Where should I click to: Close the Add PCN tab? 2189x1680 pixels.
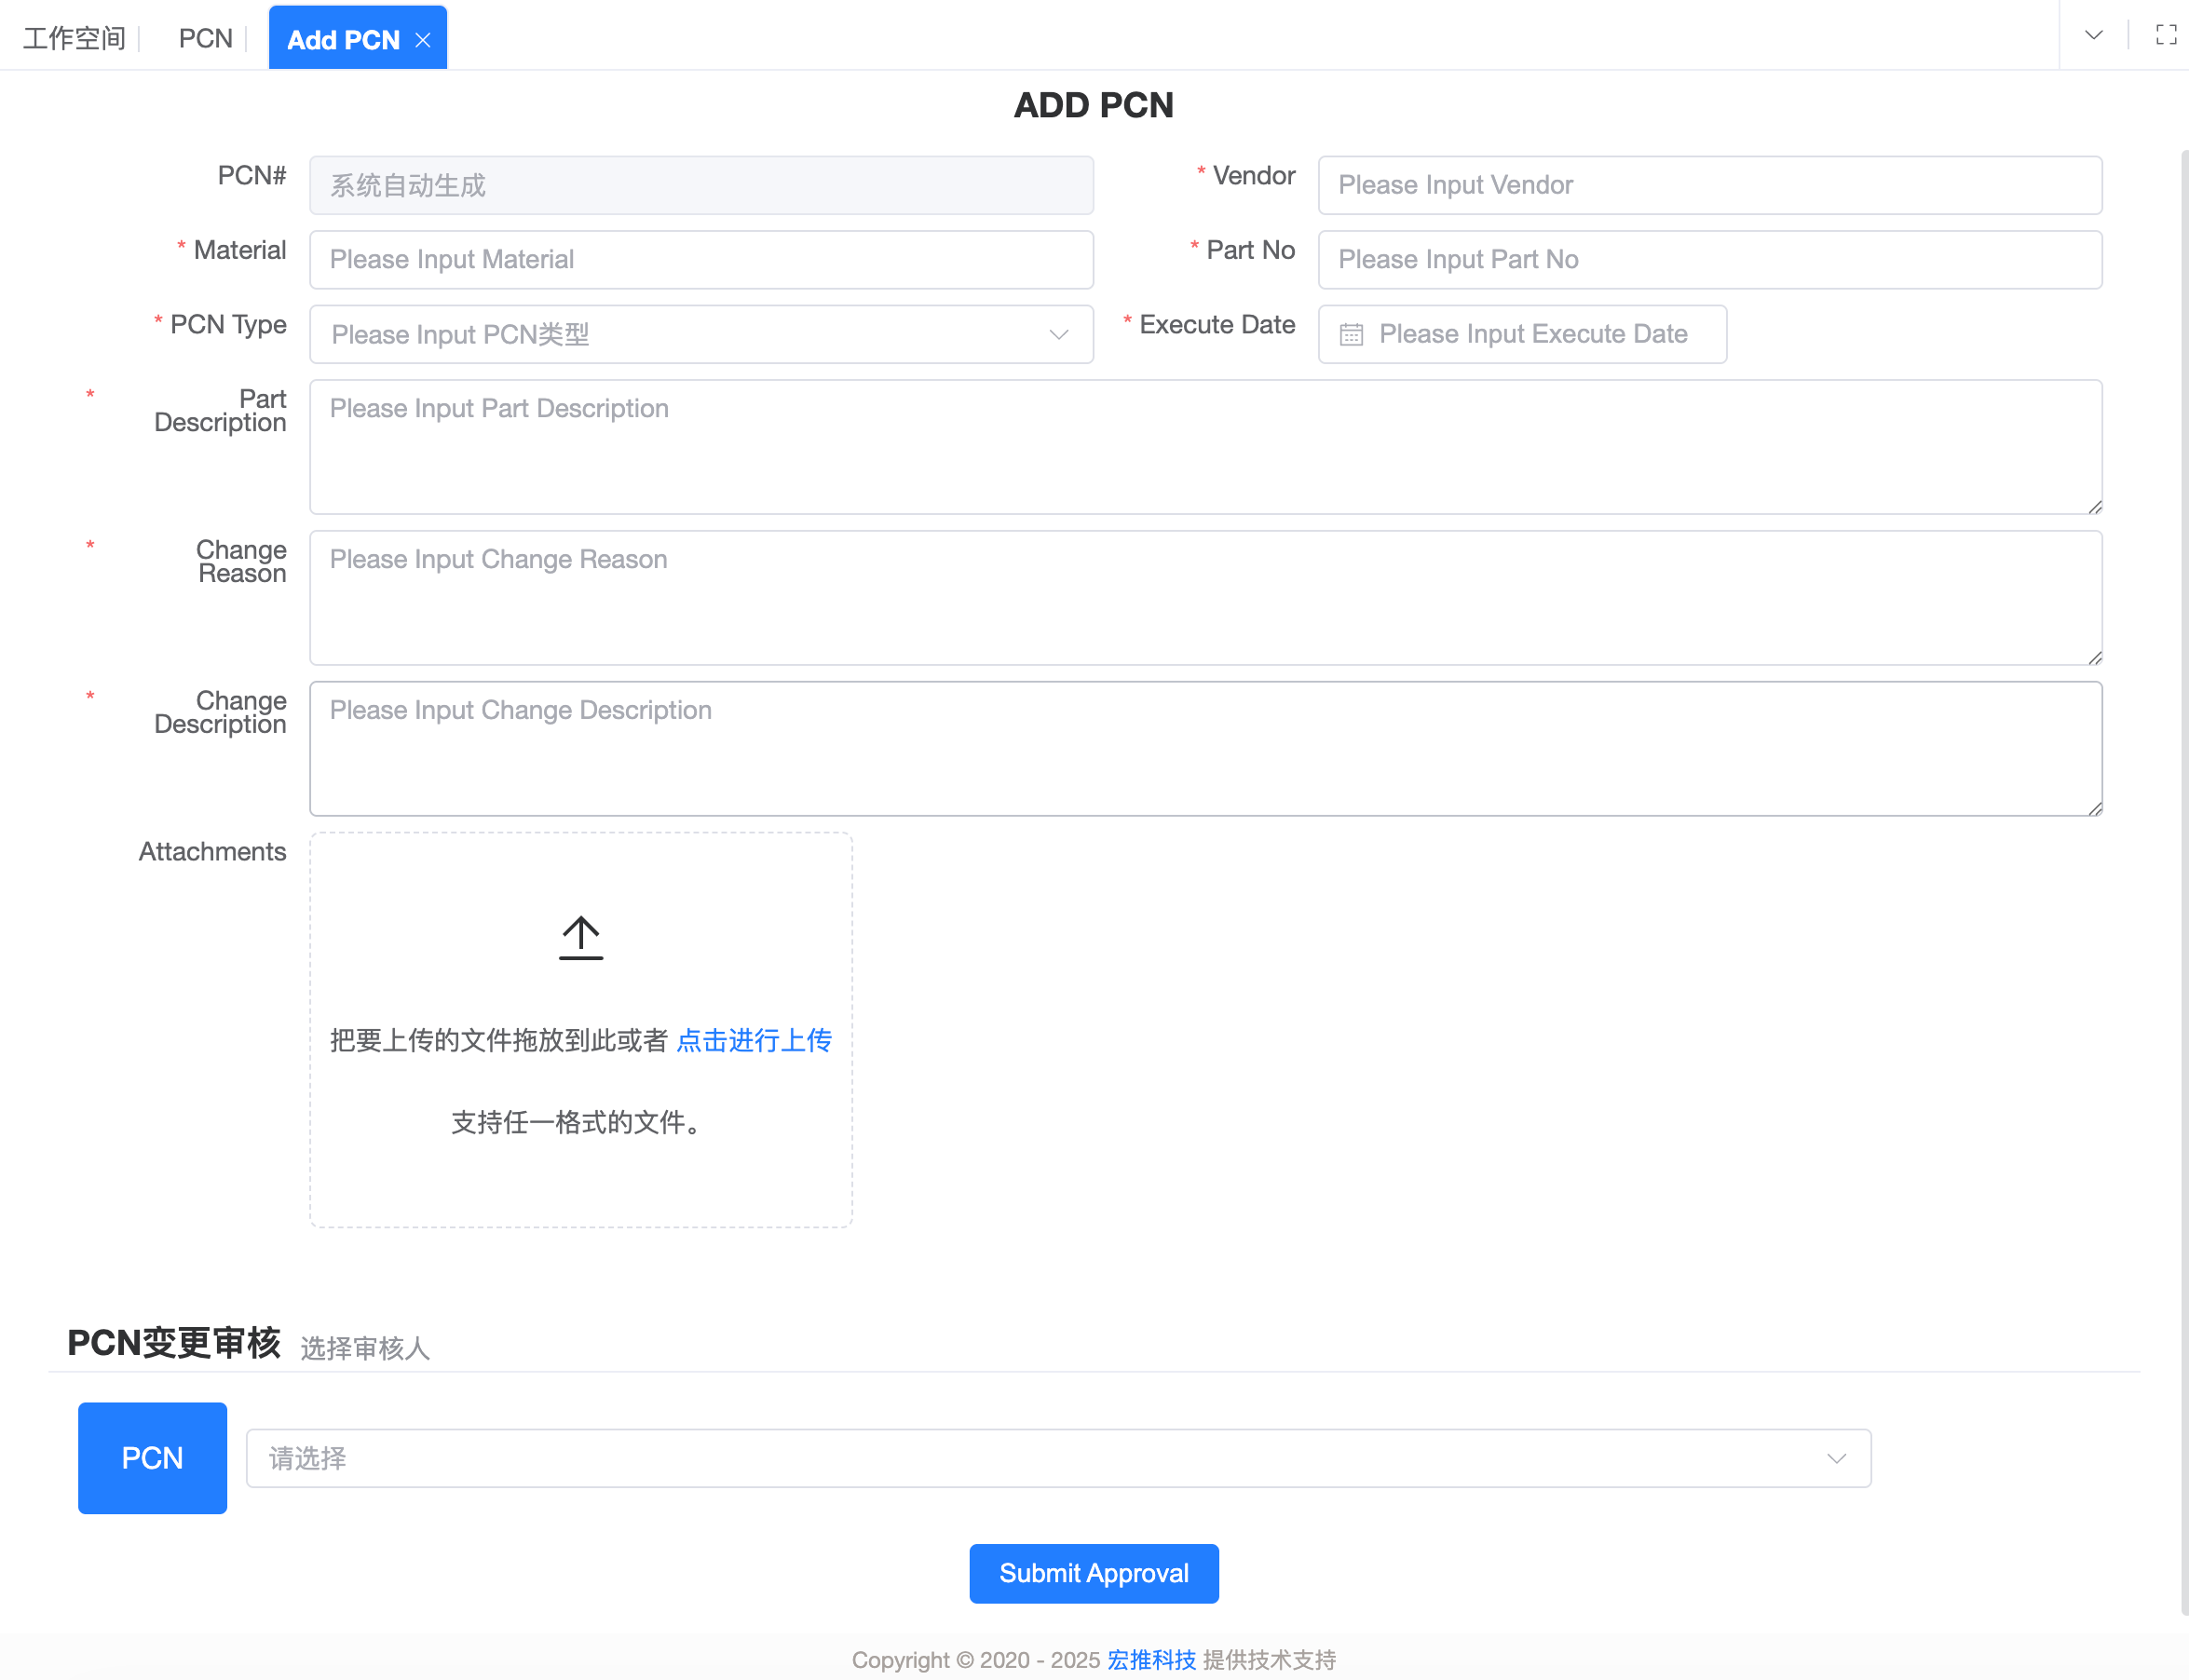[423, 40]
